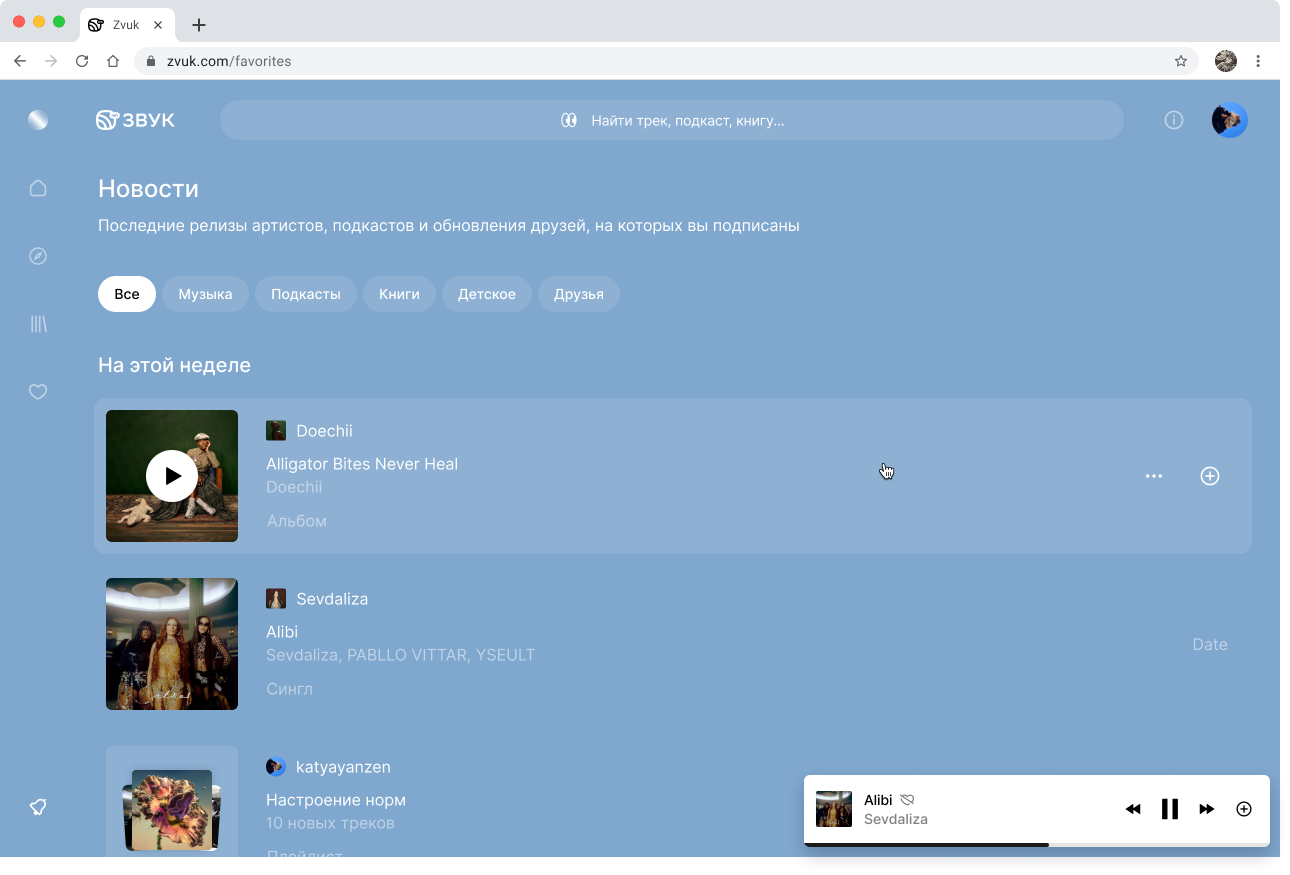Bookmark this page with the star icon

pos(1181,61)
